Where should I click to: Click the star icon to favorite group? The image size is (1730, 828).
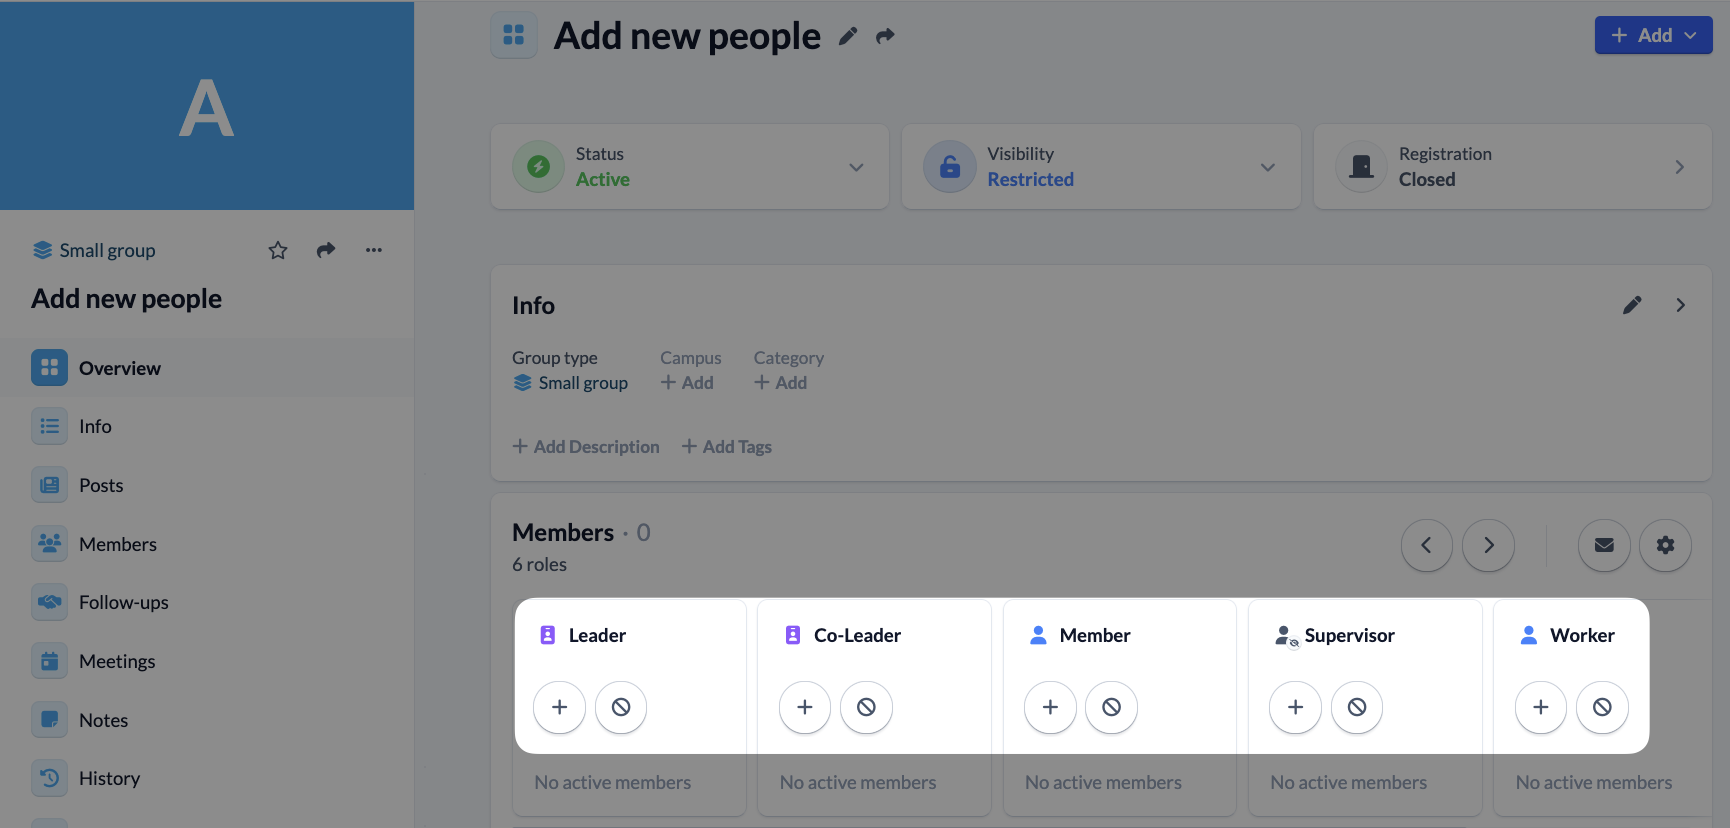[278, 250]
